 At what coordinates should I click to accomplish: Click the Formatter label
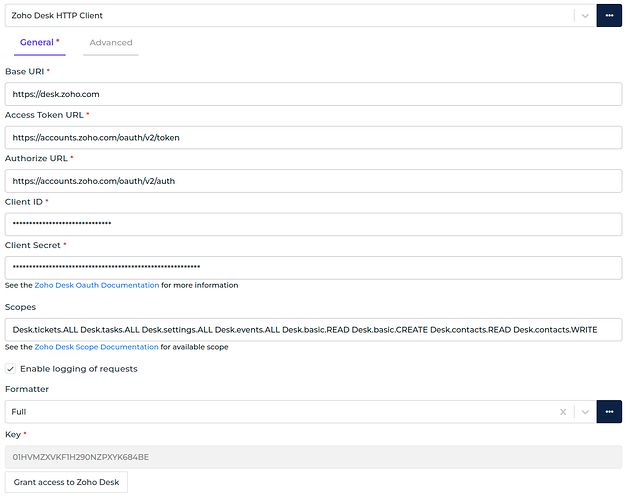tap(27, 389)
